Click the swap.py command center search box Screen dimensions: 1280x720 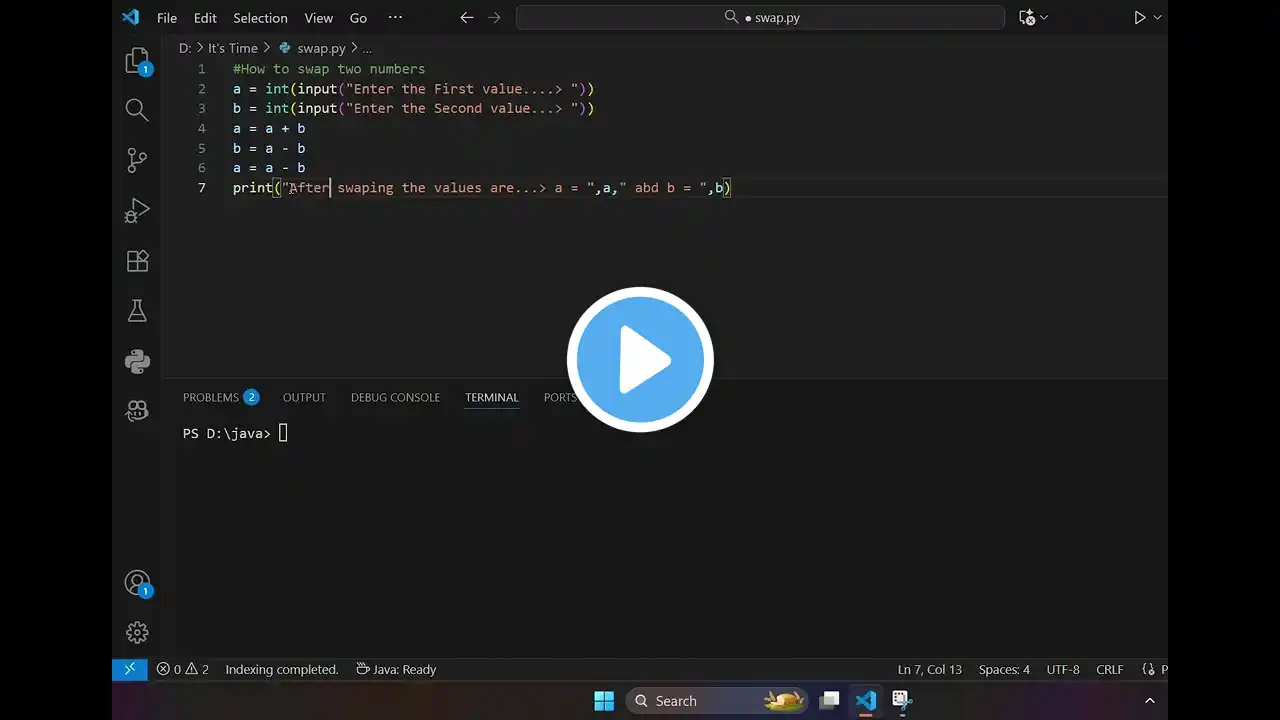pos(760,18)
